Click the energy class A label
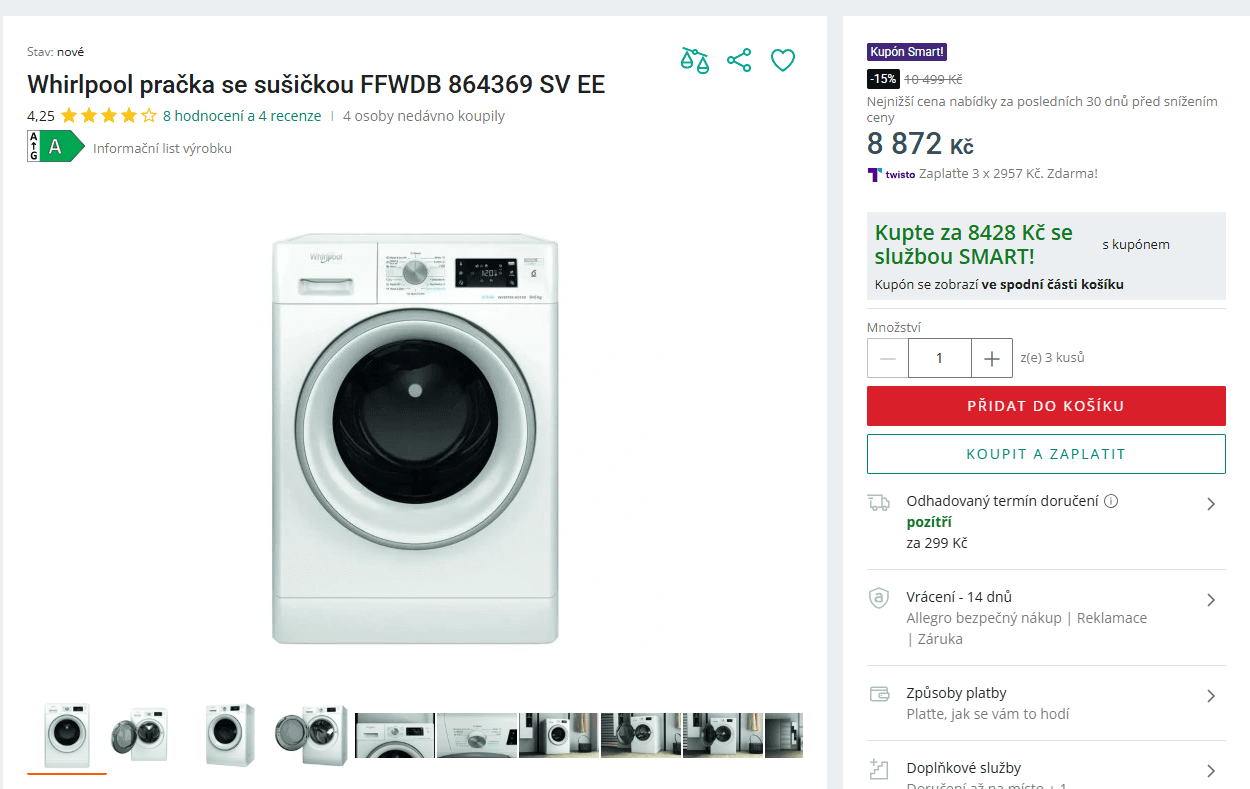 (55, 146)
